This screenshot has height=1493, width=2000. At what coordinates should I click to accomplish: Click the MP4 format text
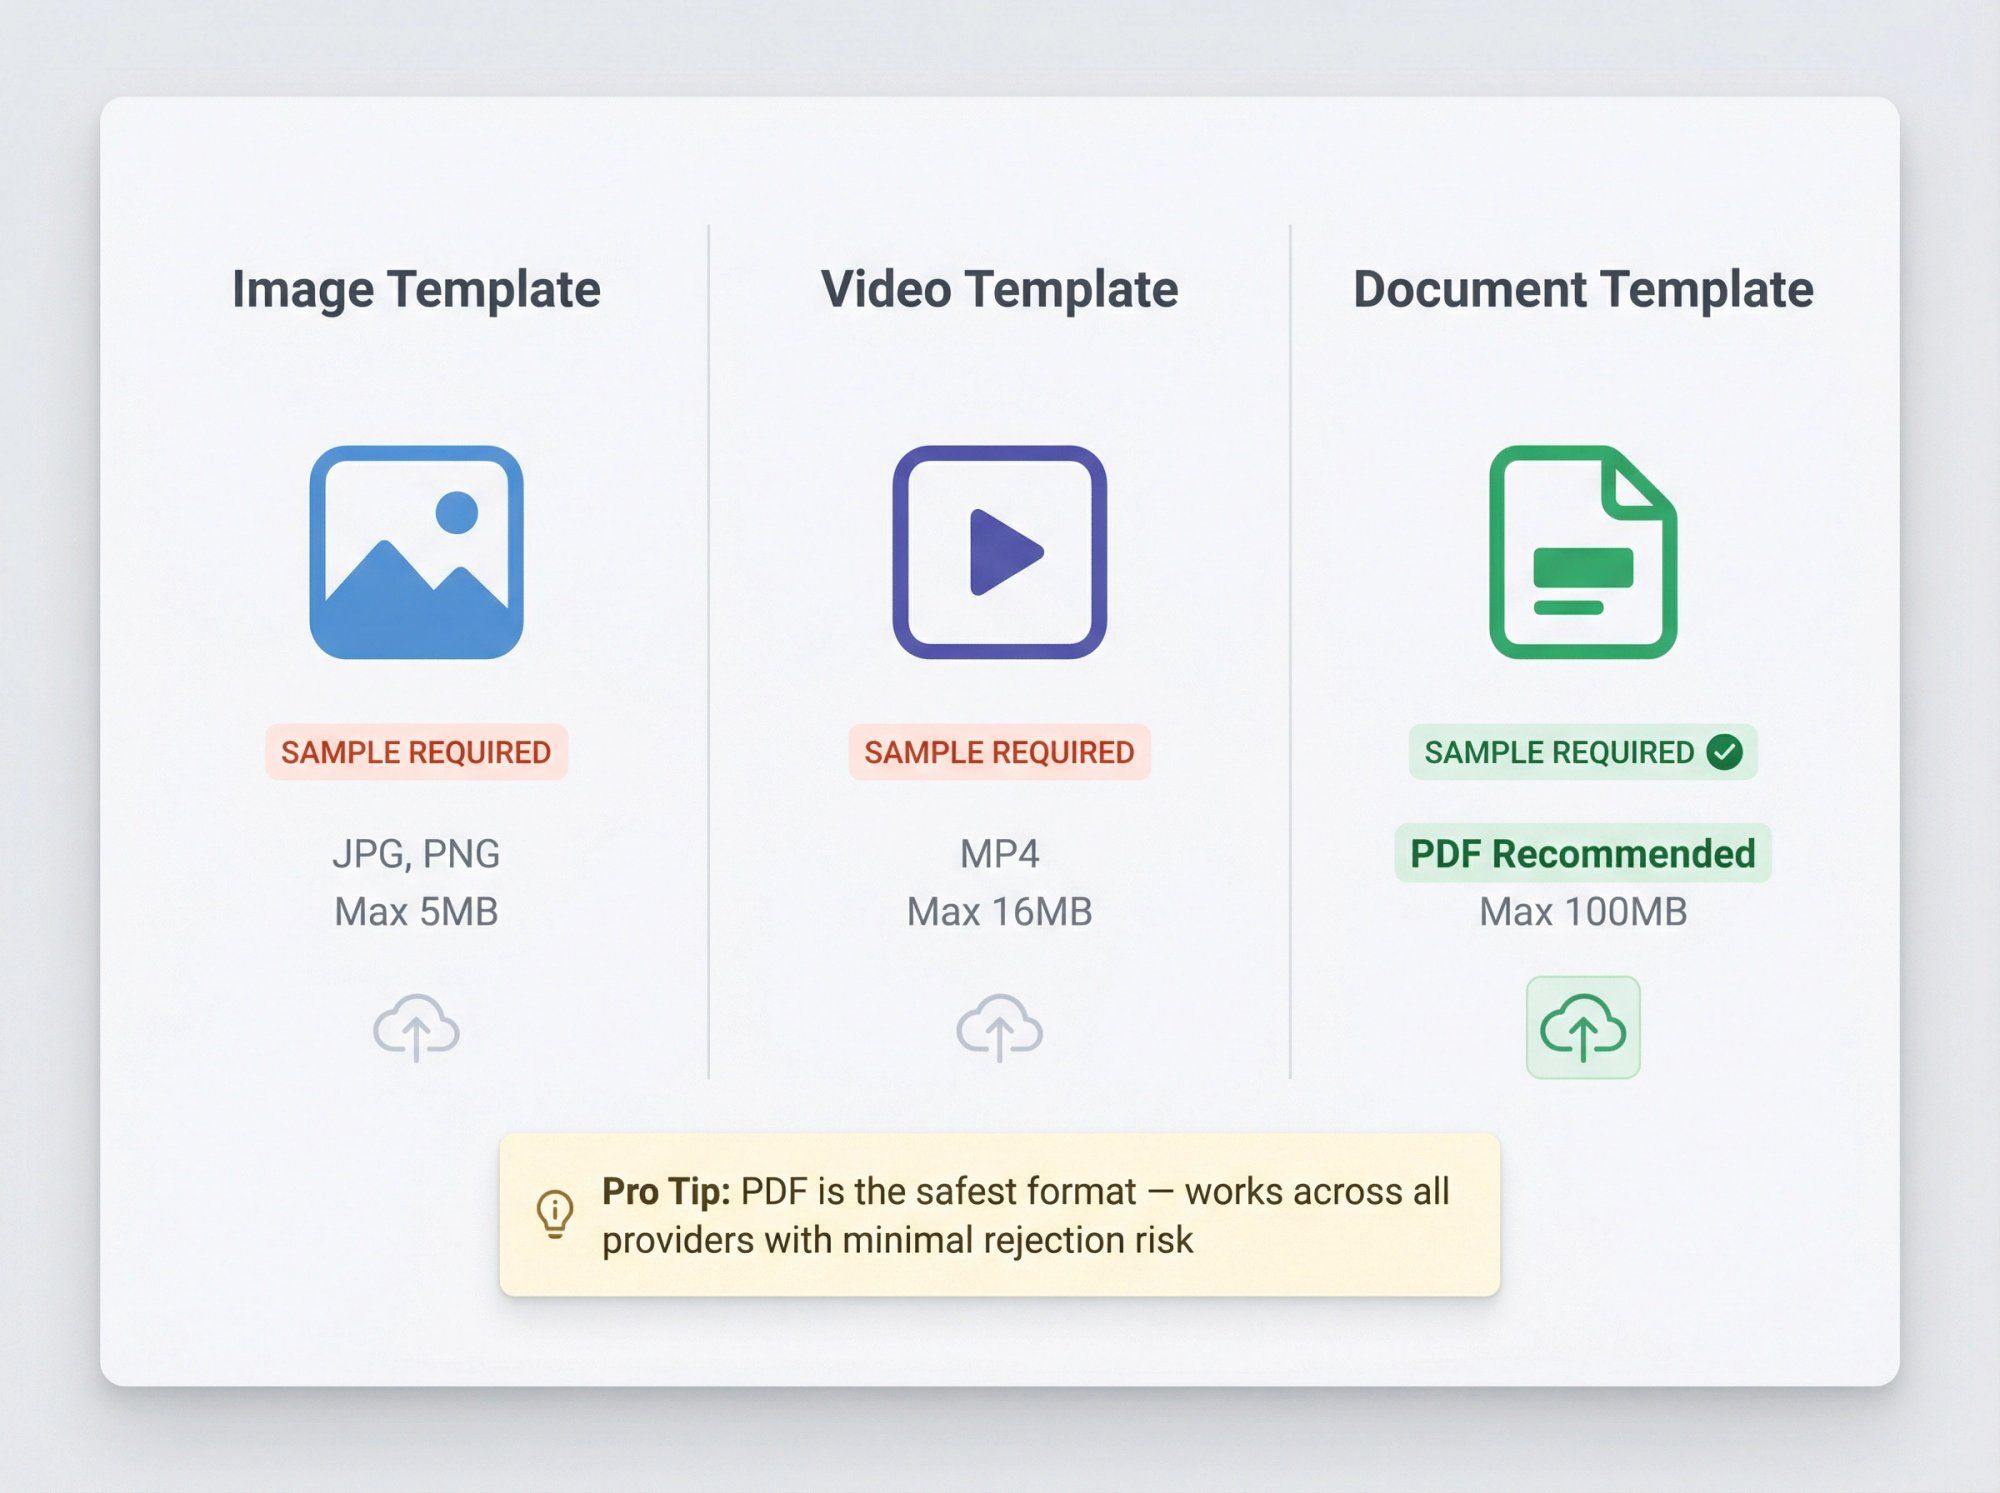999,854
